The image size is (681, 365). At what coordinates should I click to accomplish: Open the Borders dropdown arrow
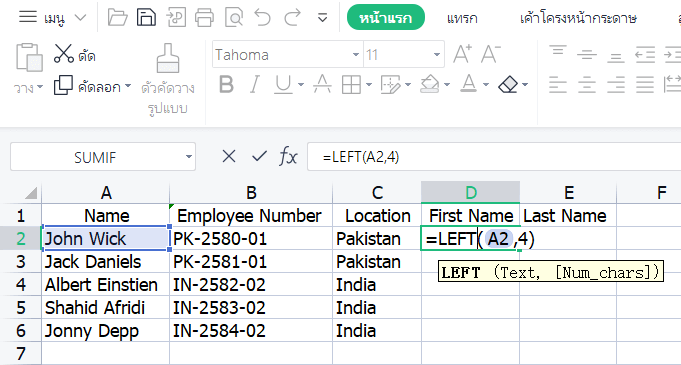[369, 85]
